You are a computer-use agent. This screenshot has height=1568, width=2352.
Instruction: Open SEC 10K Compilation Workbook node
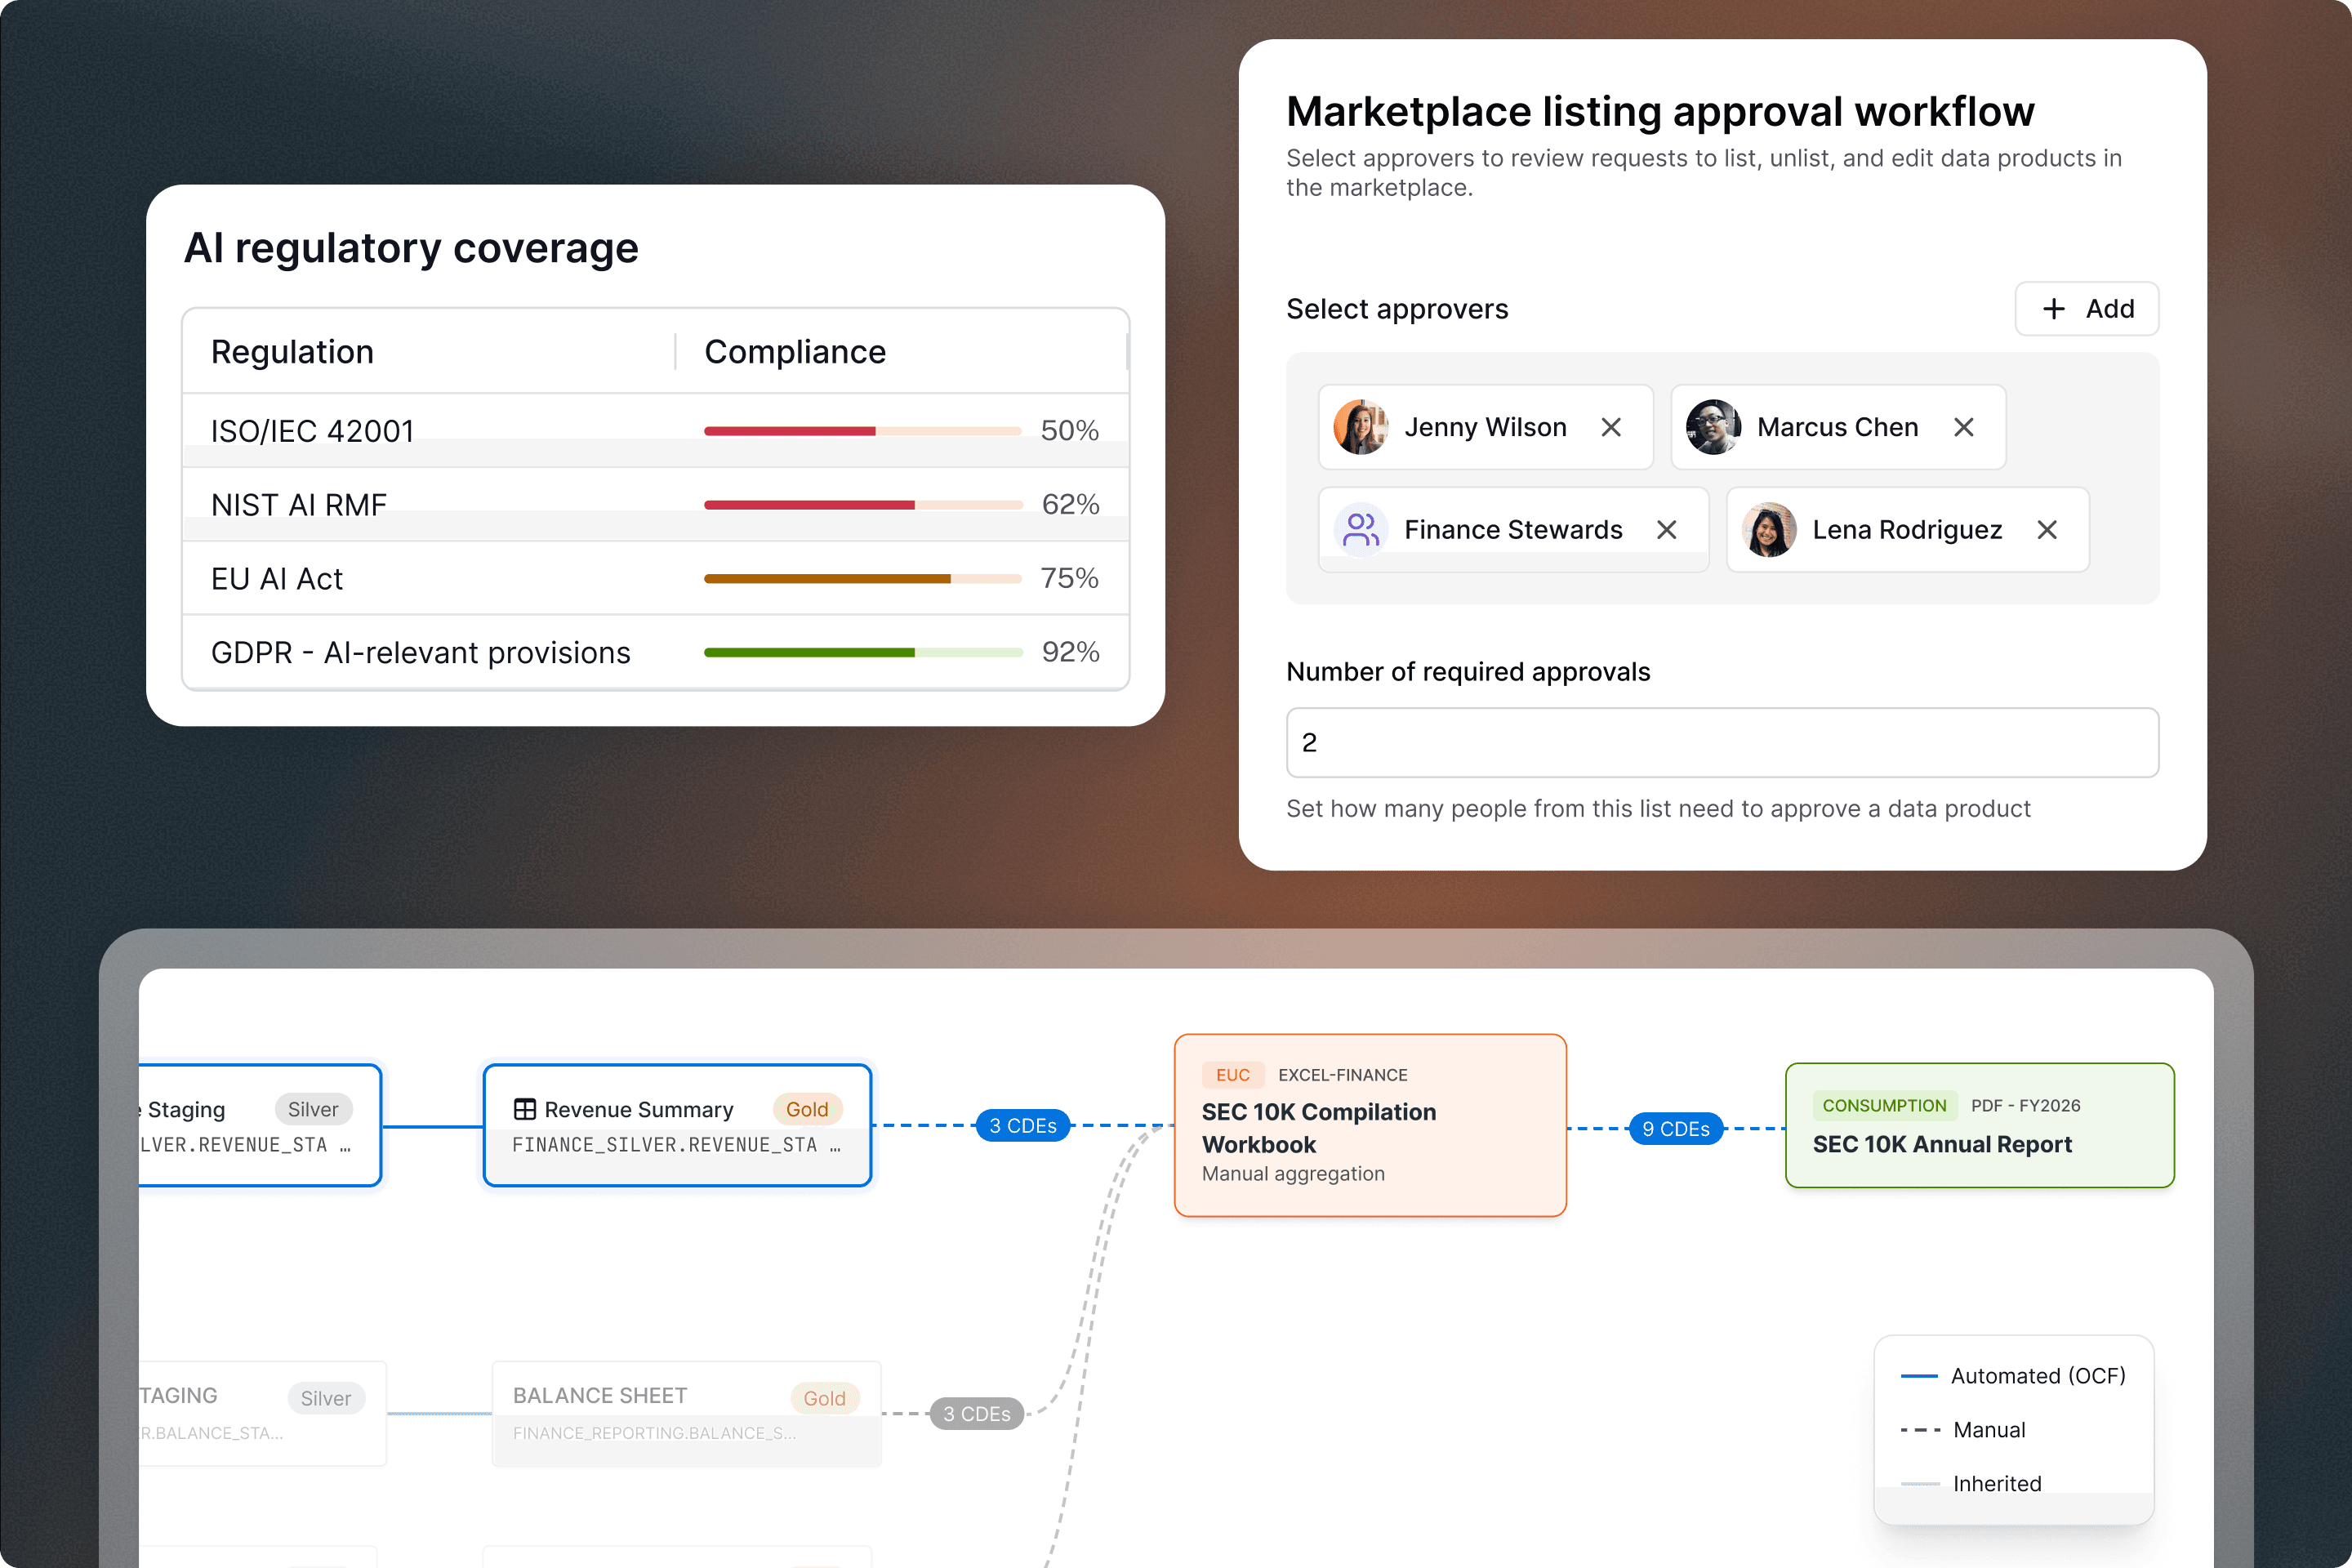tap(1370, 1126)
